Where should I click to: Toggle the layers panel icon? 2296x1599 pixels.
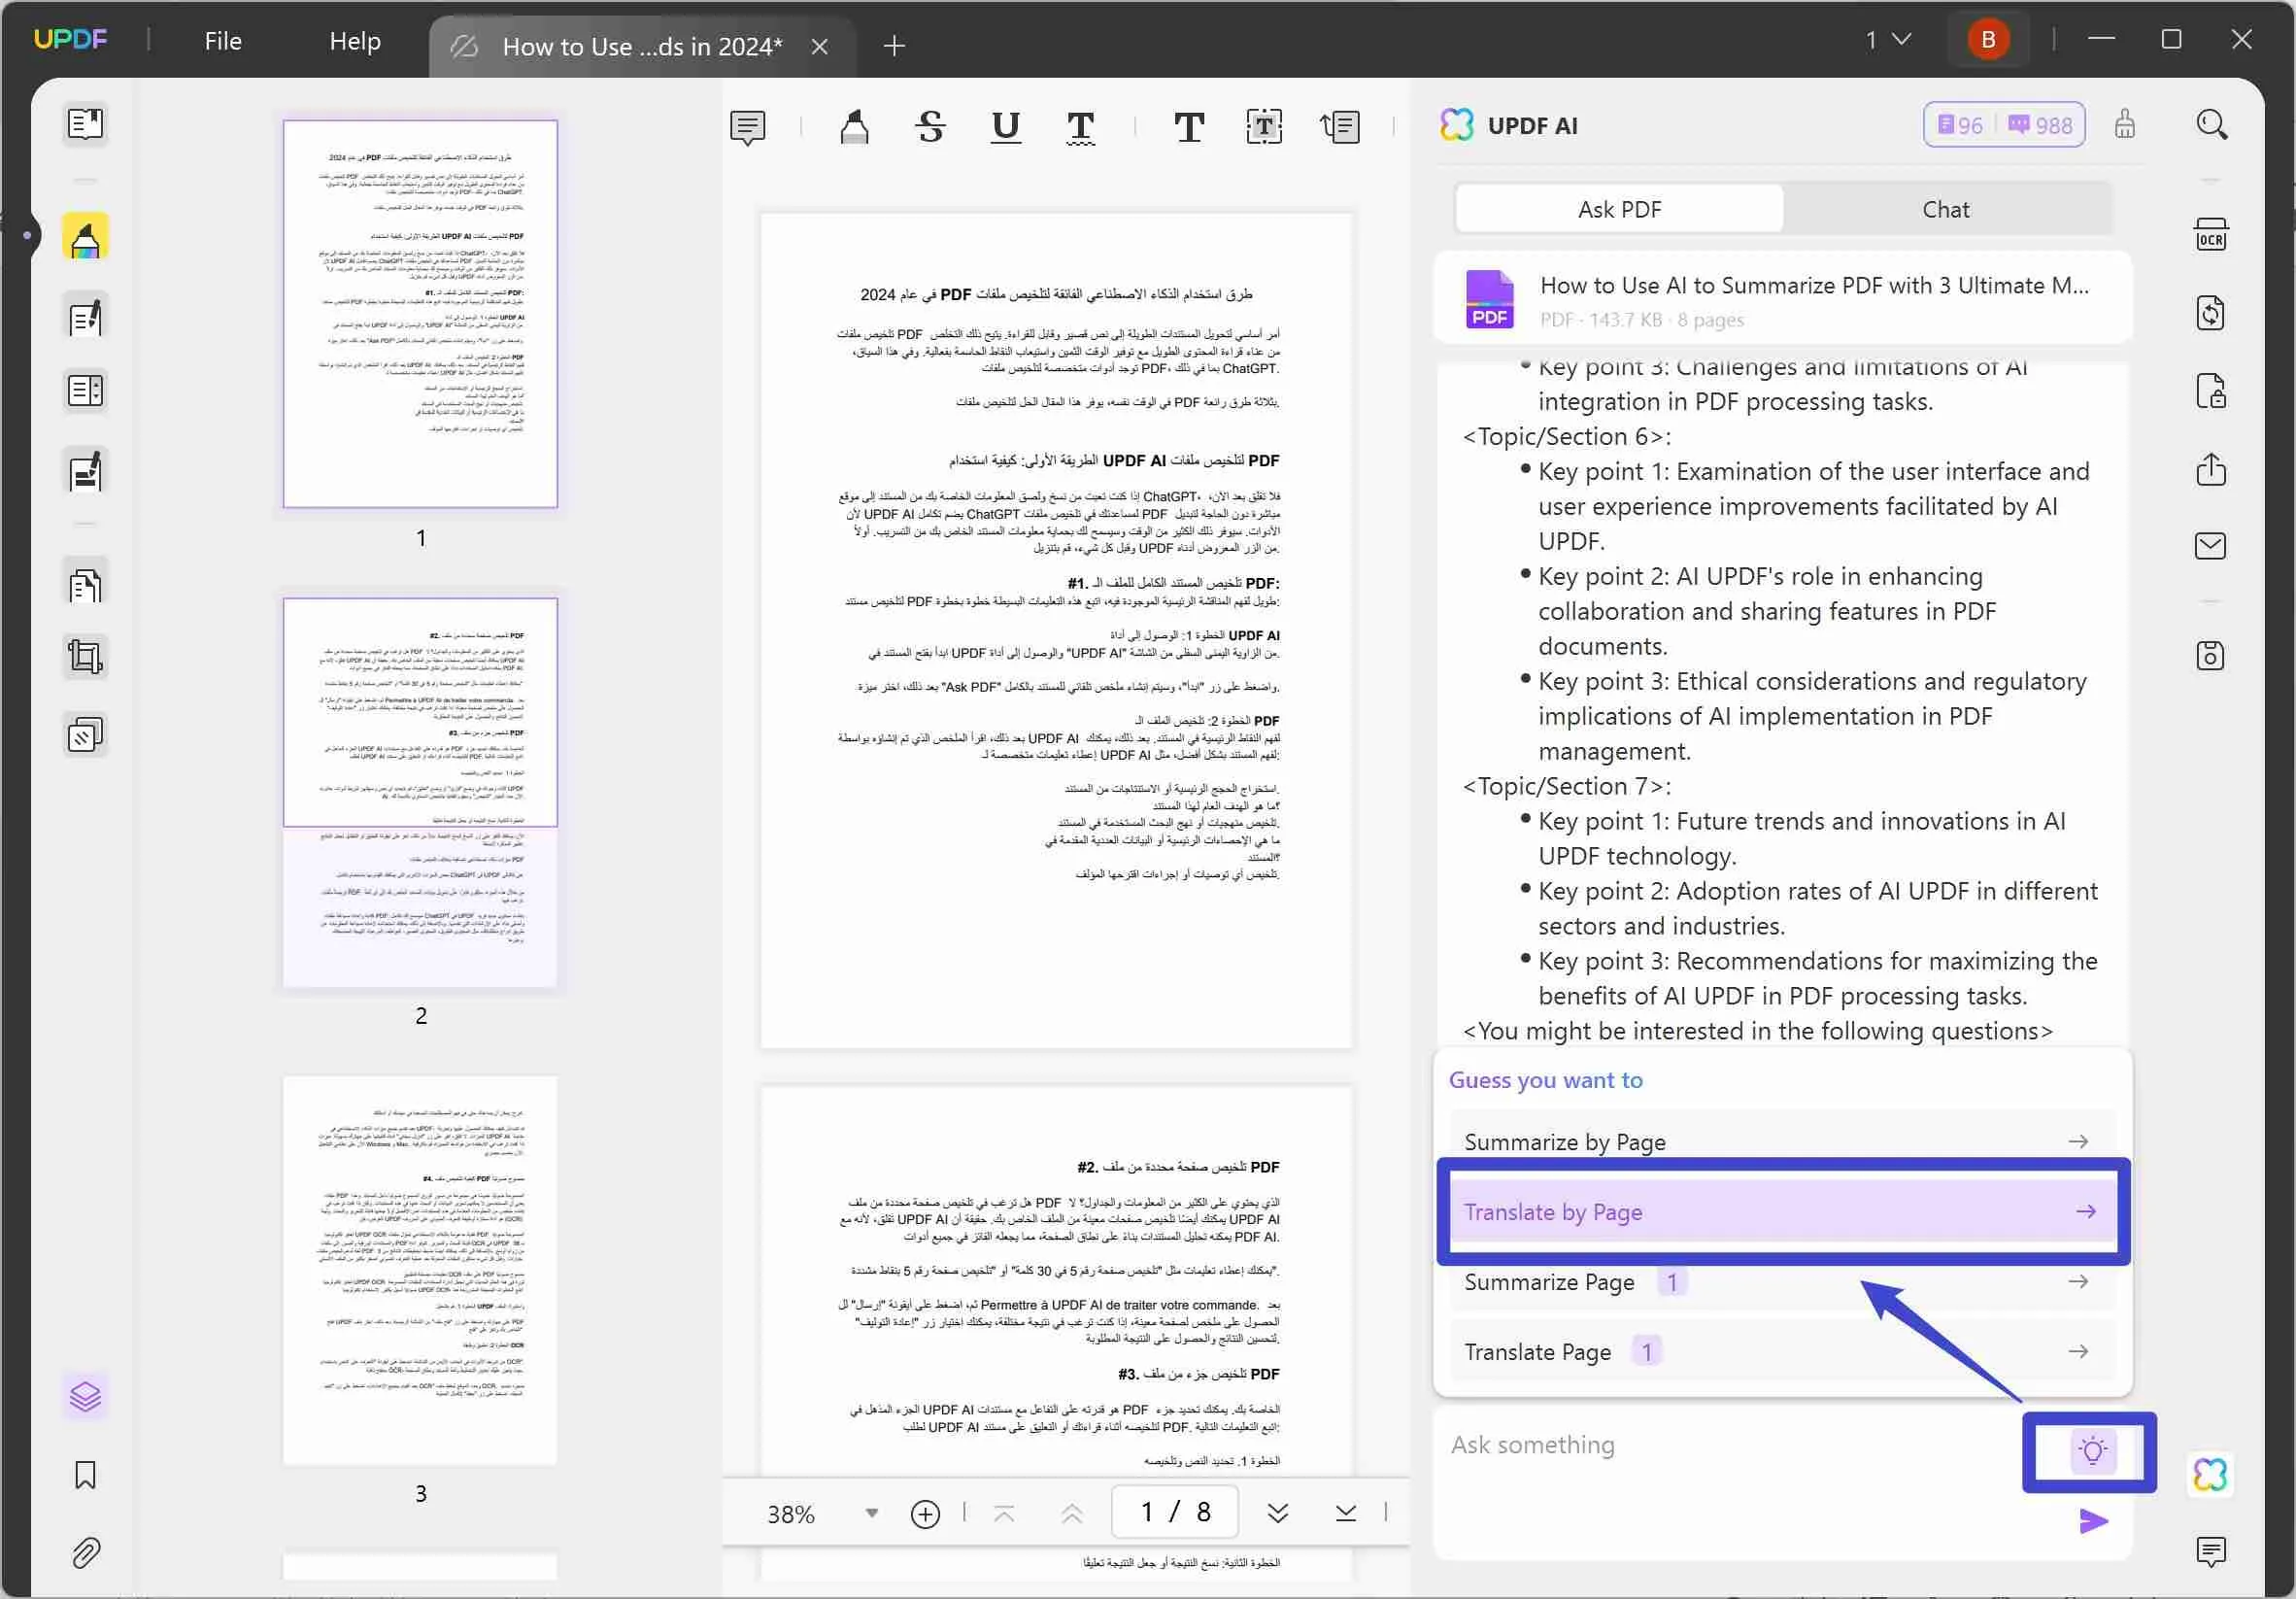tap(85, 1397)
